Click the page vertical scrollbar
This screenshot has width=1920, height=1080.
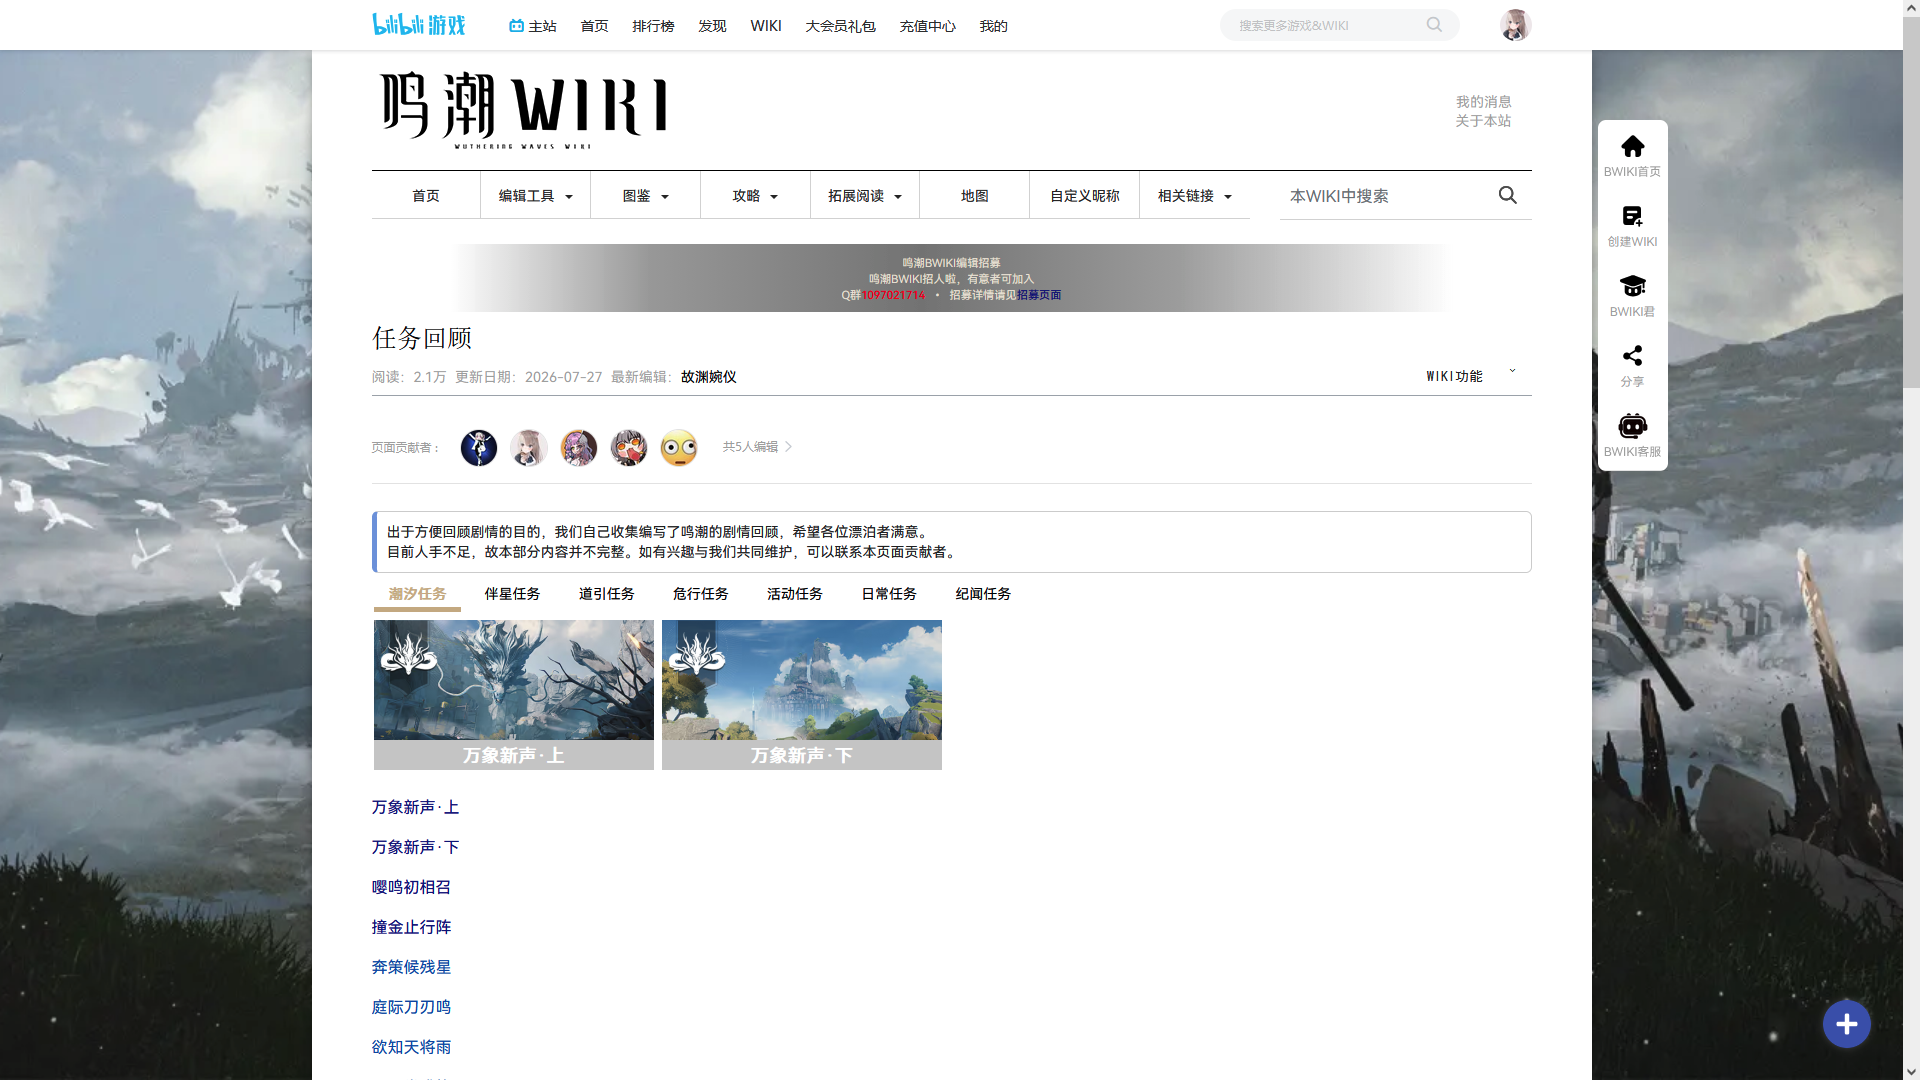(x=1911, y=200)
